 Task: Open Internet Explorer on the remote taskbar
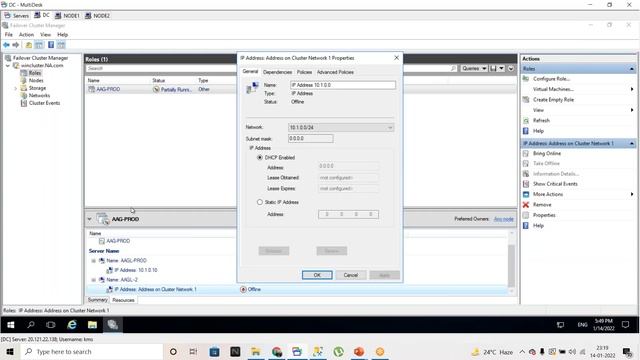(72, 325)
